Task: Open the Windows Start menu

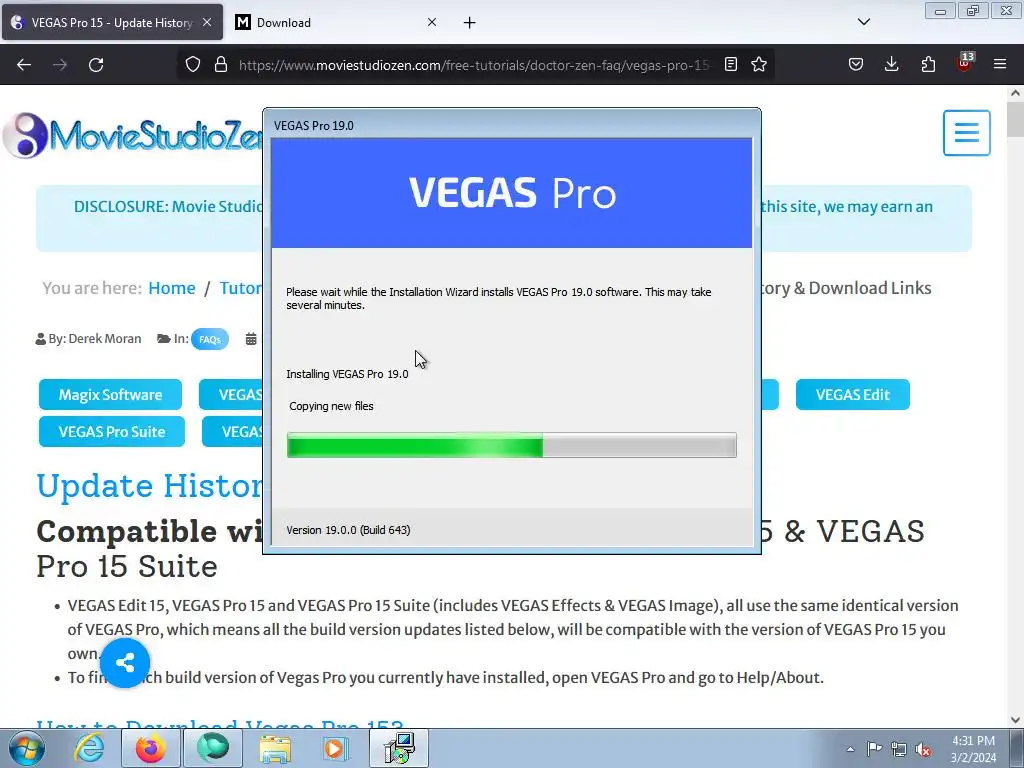Action: [26, 748]
